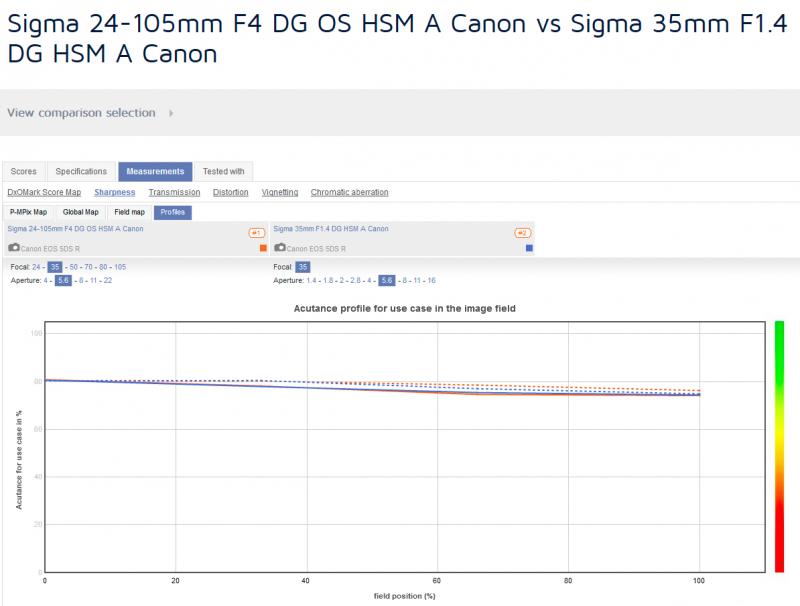Choose aperture 4 for Sigma 24-105mm

45,281
